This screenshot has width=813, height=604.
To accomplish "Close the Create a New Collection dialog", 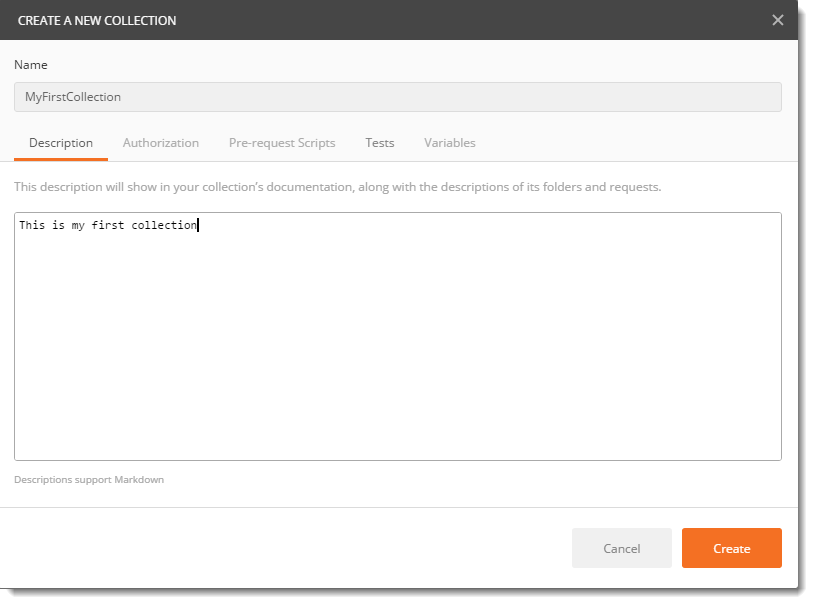I will [777, 20].
